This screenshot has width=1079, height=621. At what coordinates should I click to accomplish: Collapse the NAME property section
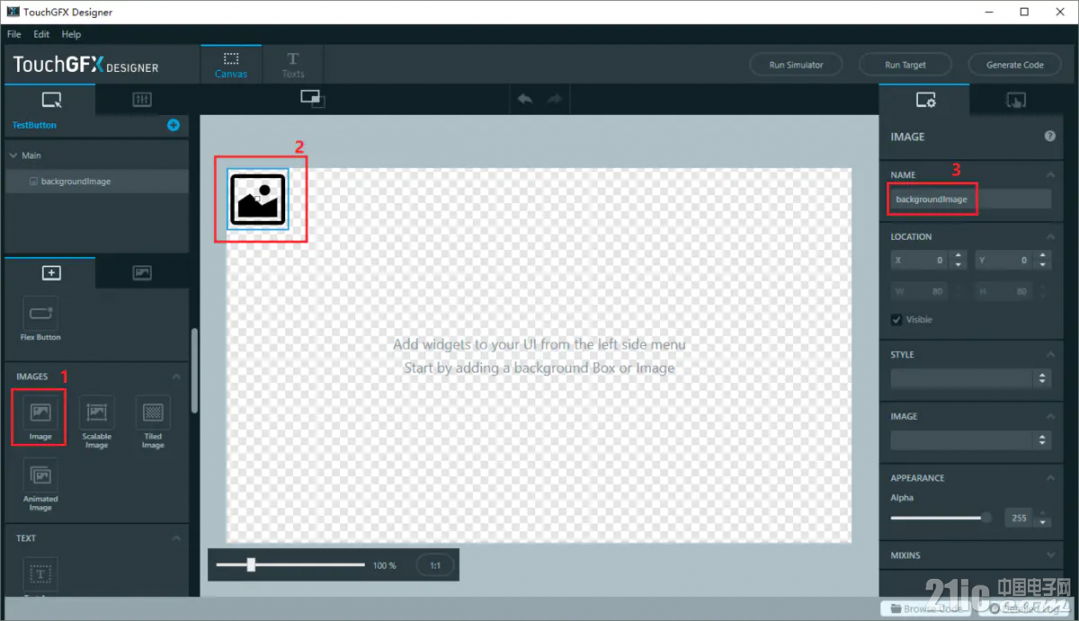pos(1050,175)
